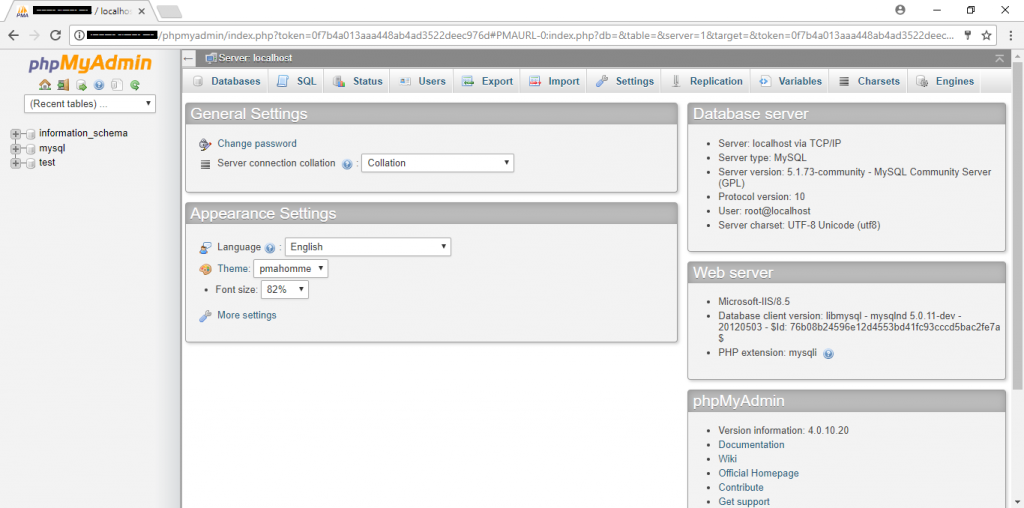Click 'Protocol version: 10' text

[x=761, y=197]
